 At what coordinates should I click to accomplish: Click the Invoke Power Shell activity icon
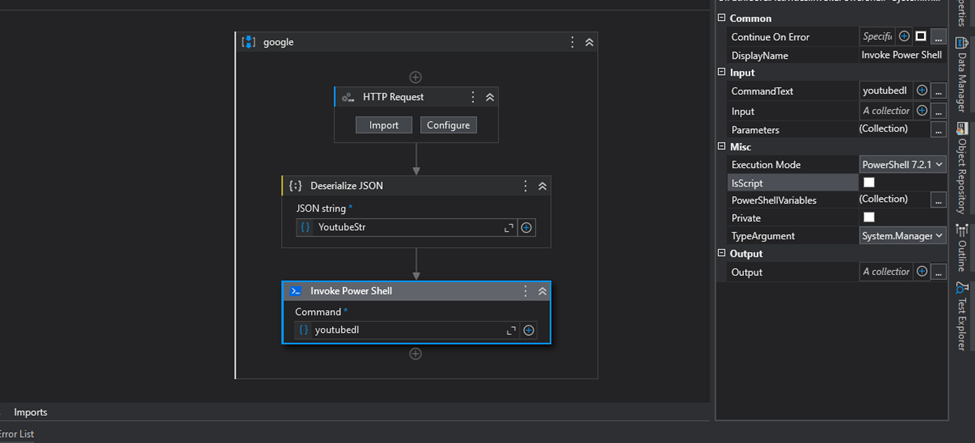pyautogui.click(x=296, y=291)
